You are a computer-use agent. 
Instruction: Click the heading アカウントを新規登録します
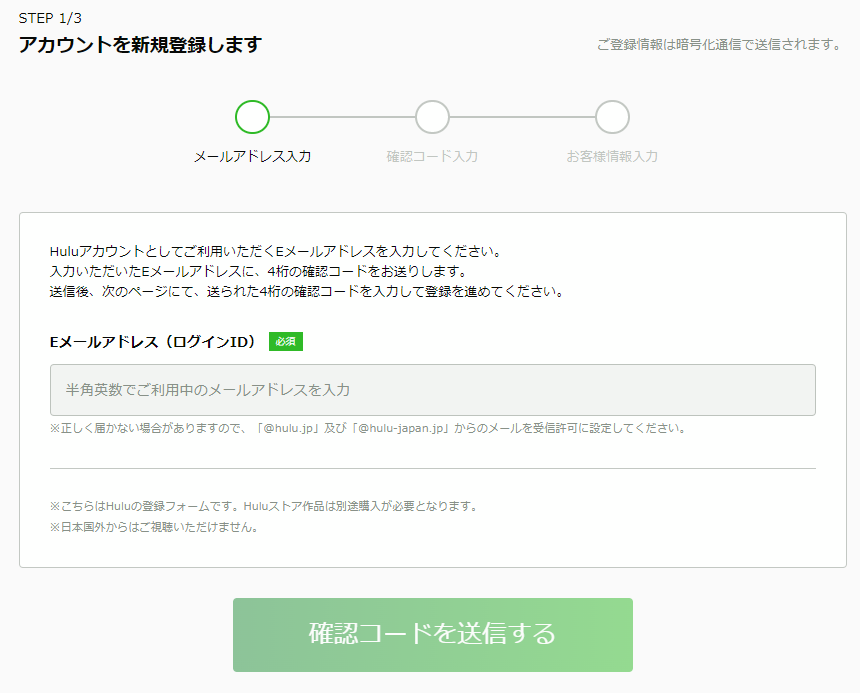click(140, 44)
